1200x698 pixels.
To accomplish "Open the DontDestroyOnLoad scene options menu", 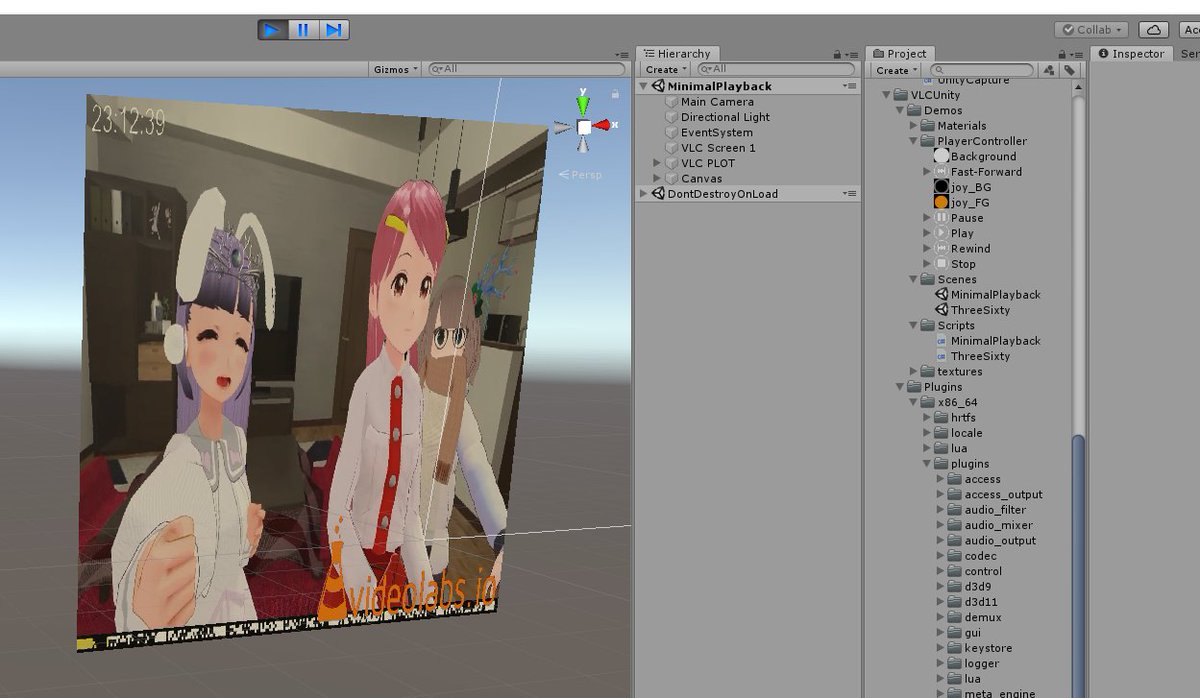I will [x=851, y=194].
